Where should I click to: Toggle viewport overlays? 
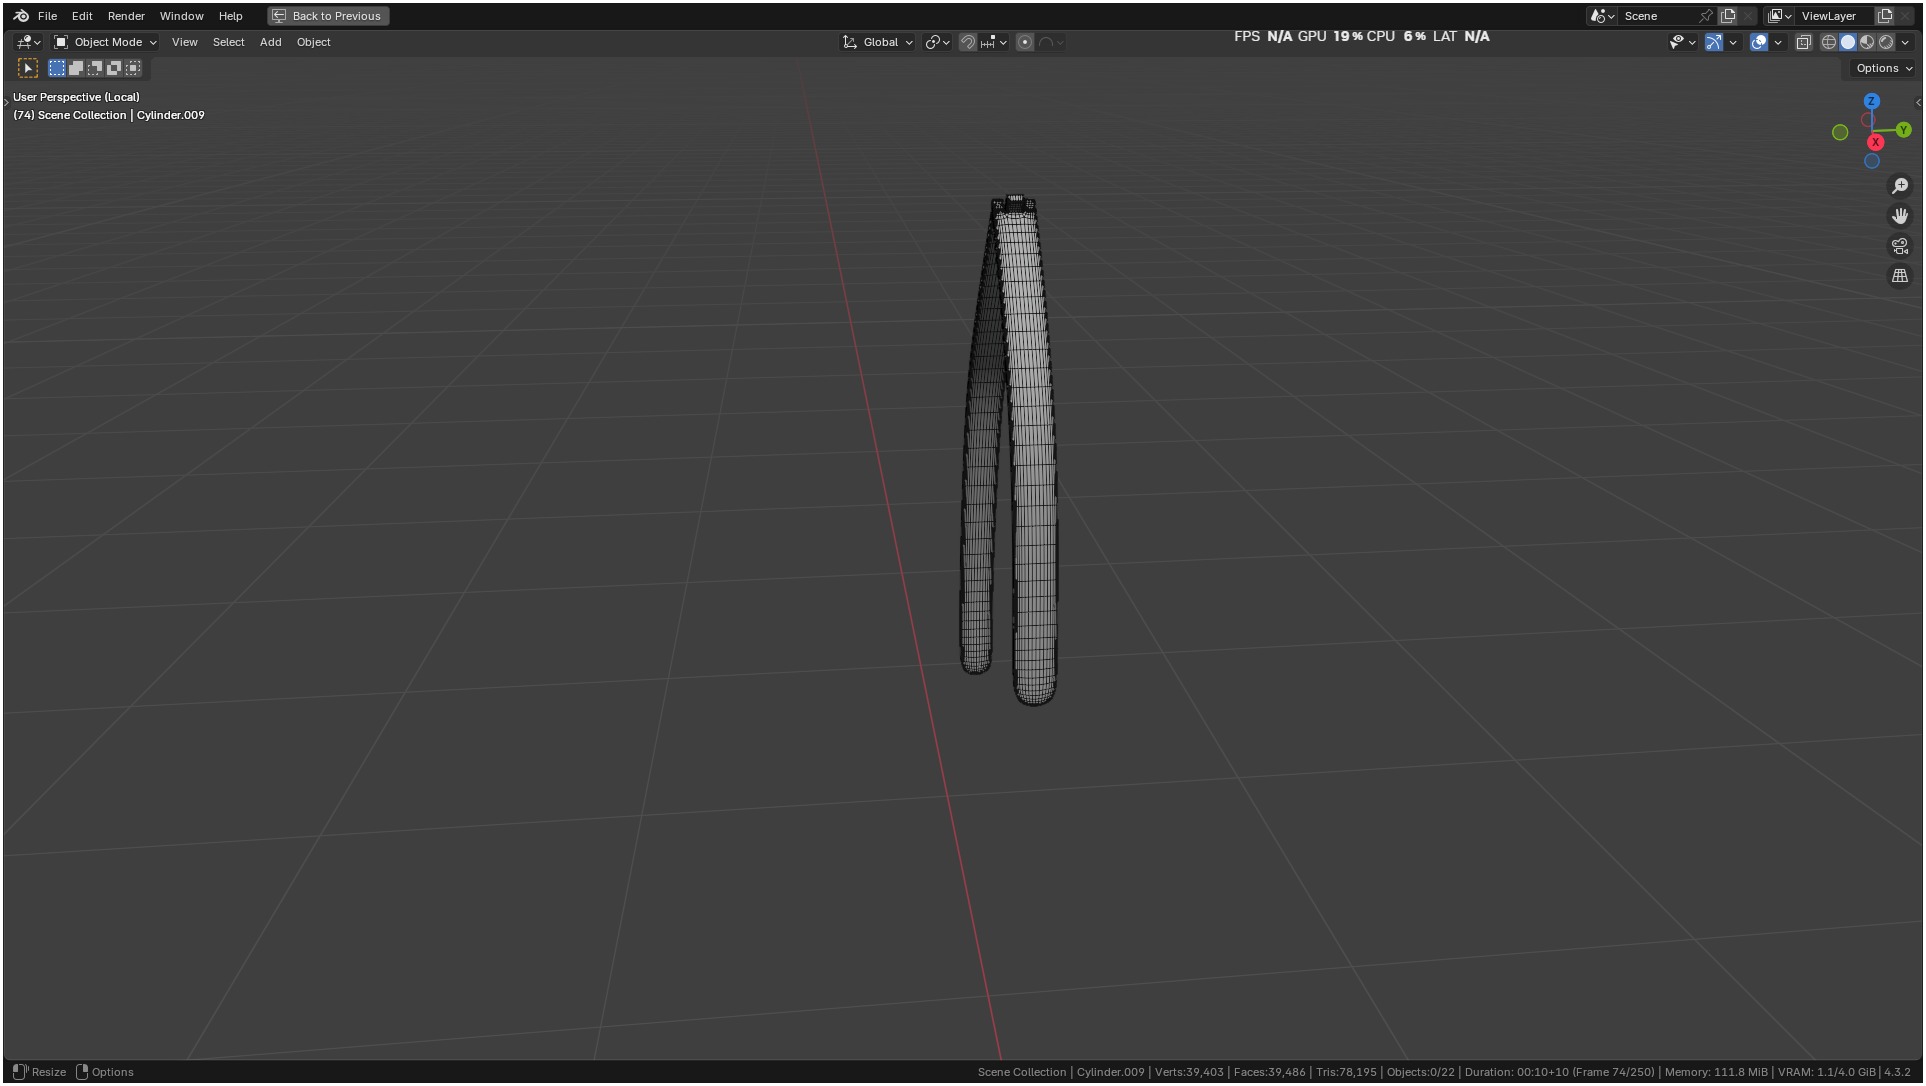(1759, 42)
